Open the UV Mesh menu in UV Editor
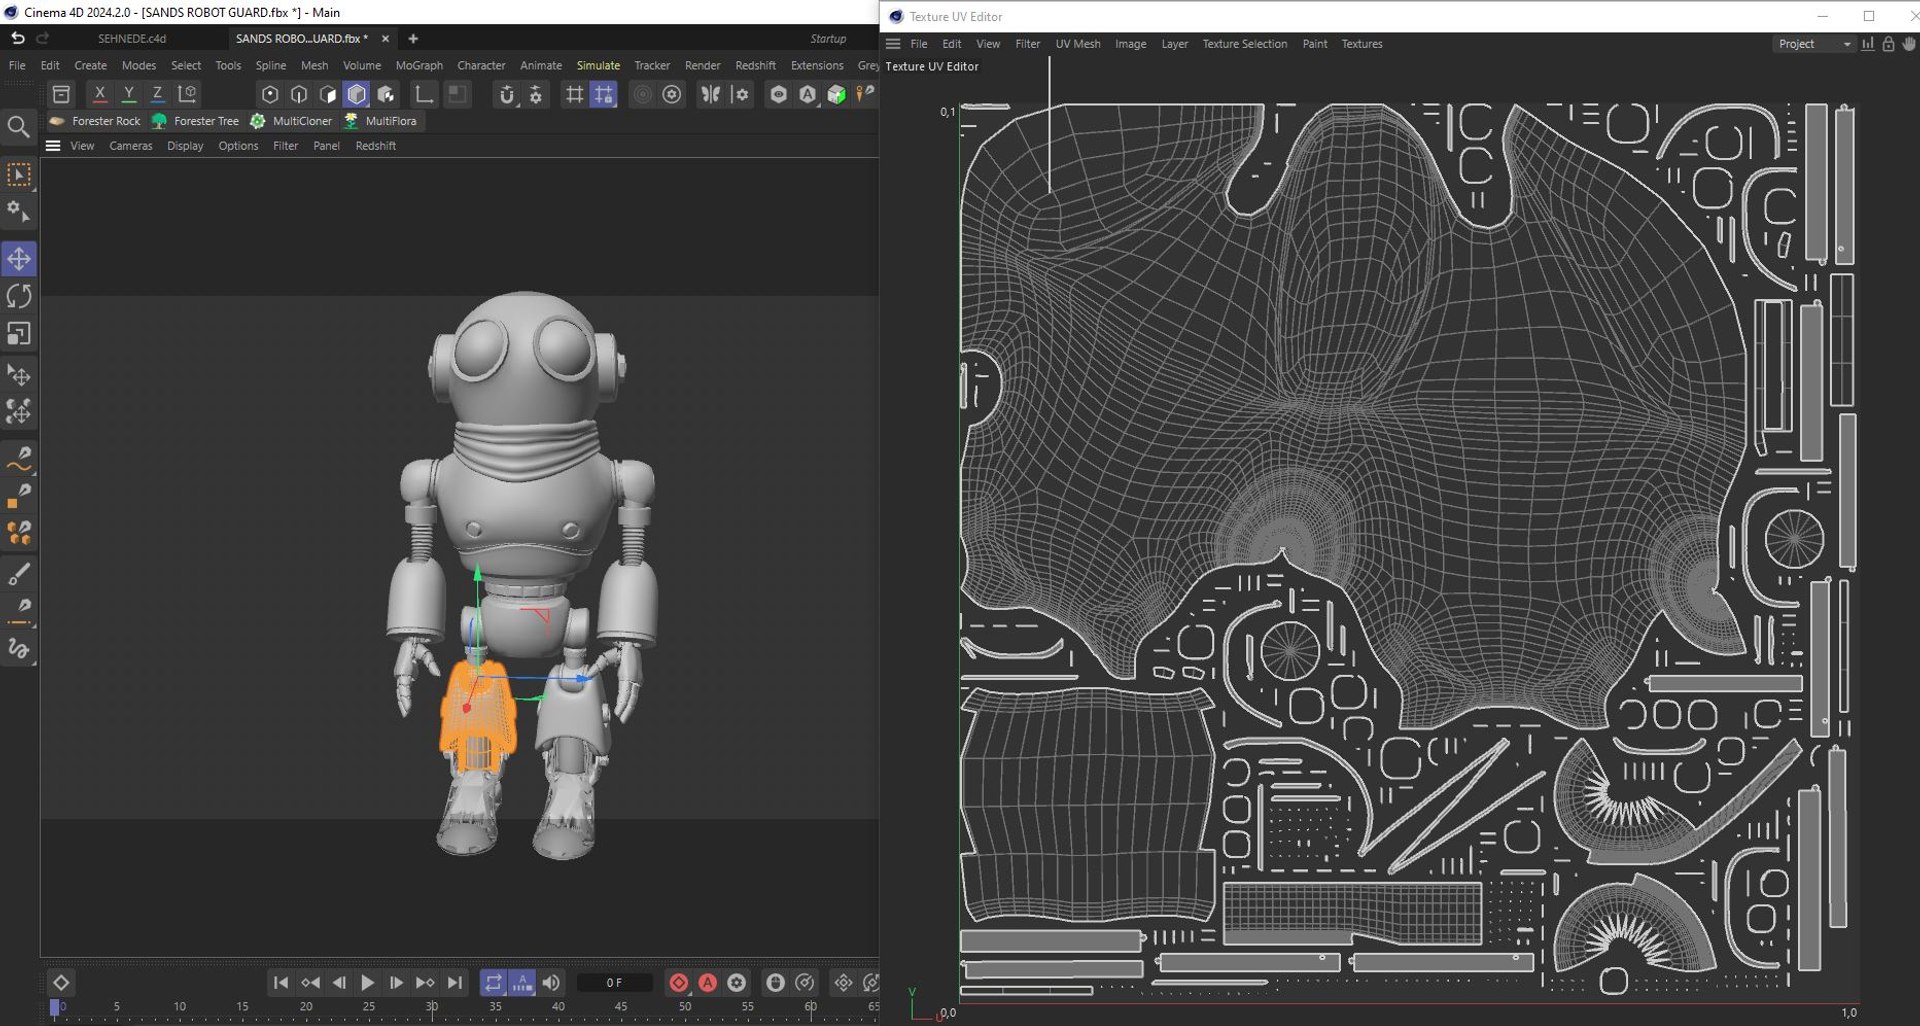 [x=1077, y=44]
